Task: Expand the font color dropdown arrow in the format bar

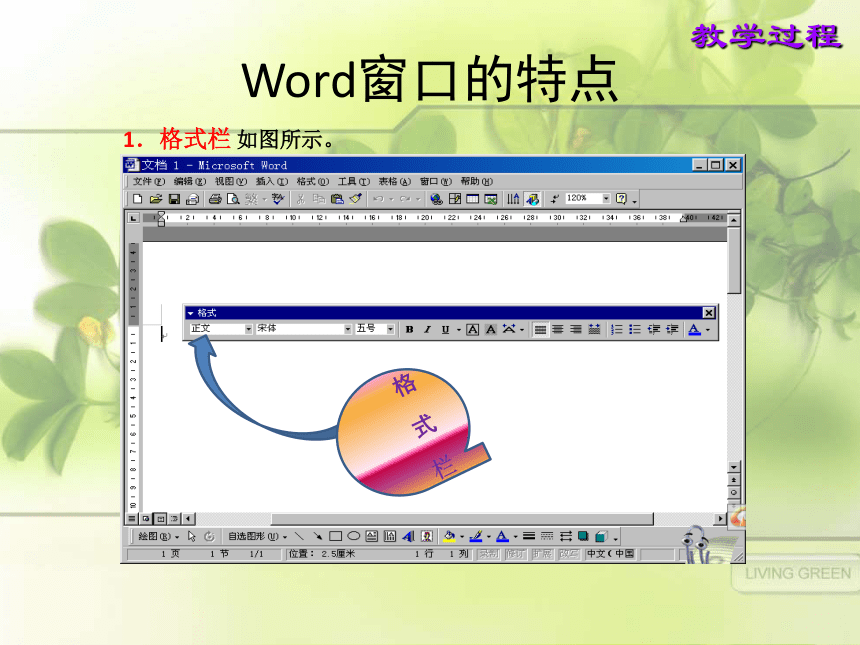Action: (708, 329)
